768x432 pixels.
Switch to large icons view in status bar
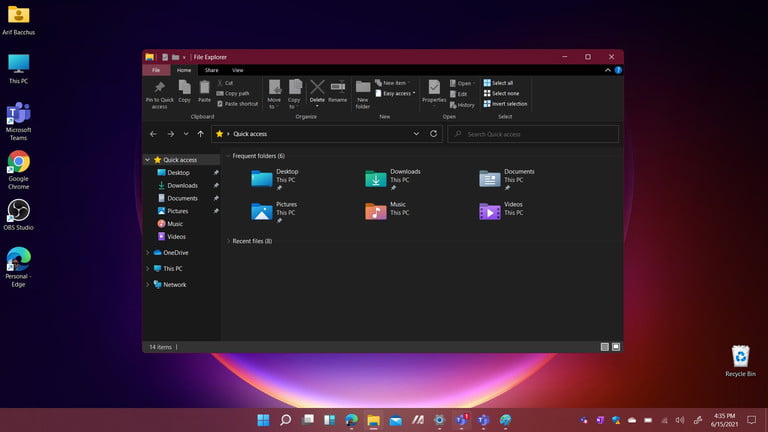616,347
